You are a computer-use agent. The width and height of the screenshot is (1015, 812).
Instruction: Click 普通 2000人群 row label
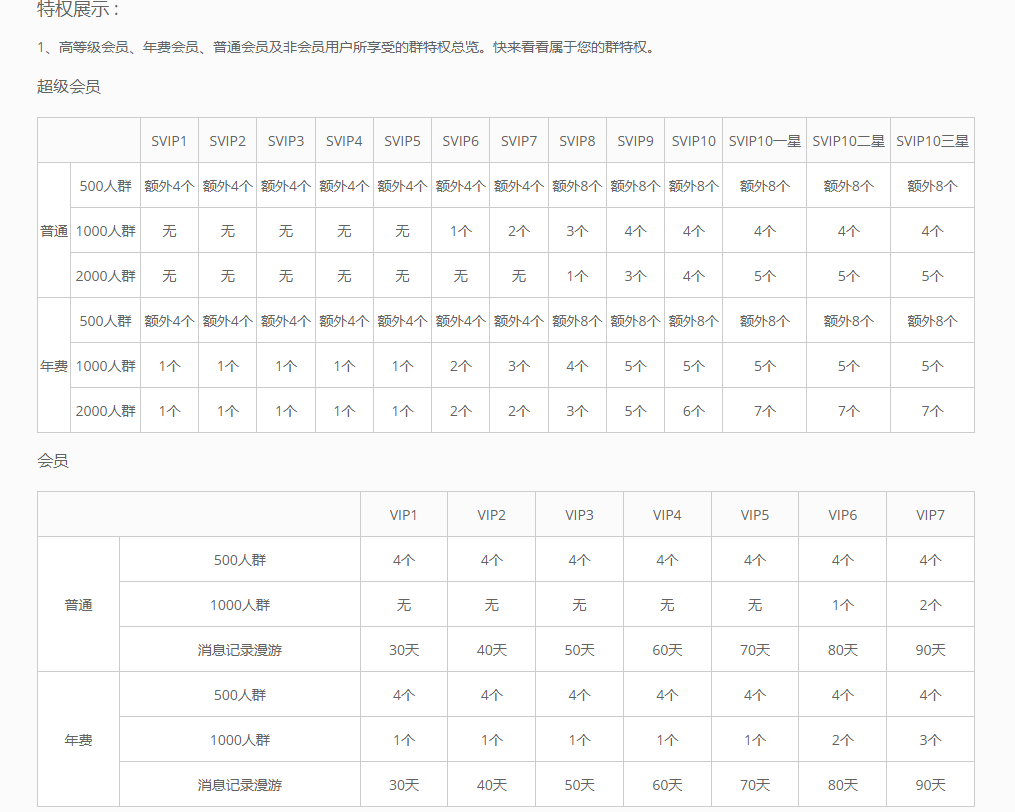pos(105,276)
